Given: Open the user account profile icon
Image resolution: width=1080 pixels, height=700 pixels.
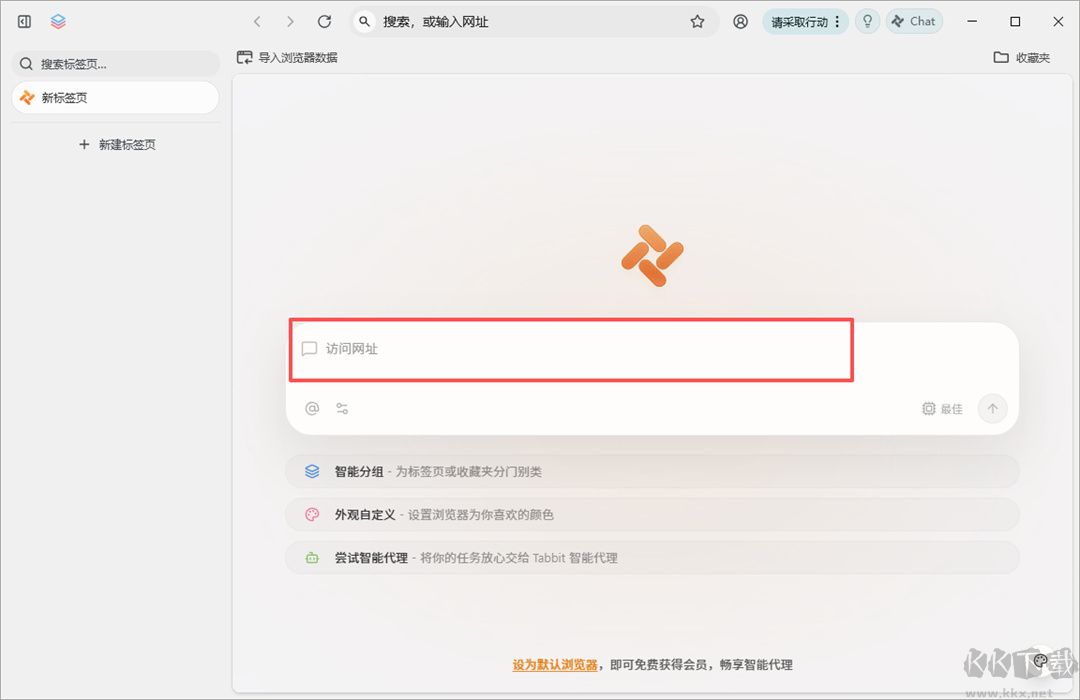Looking at the screenshot, I should pos(740,22).
